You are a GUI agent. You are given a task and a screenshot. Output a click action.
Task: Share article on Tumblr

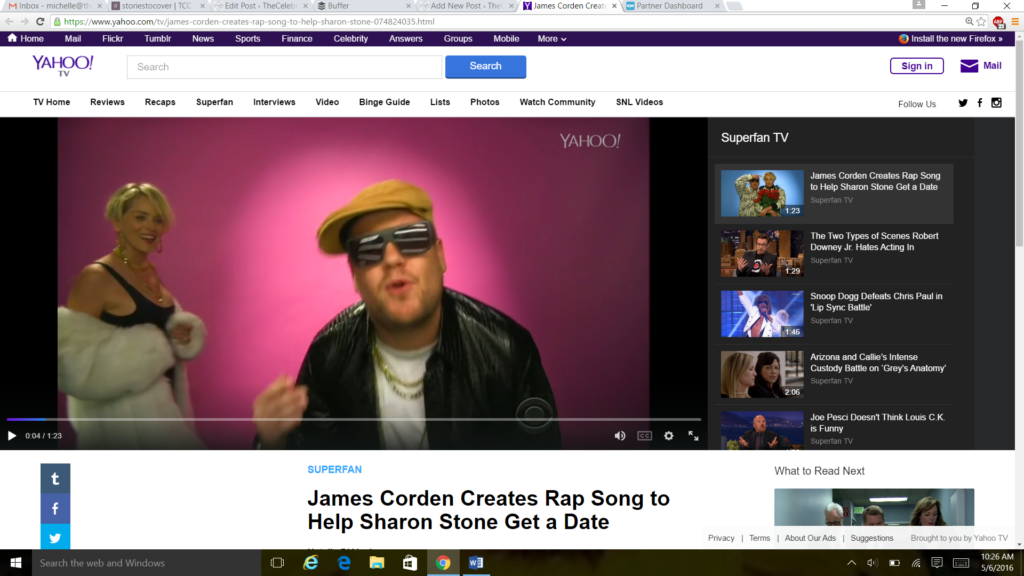(55, 478)
